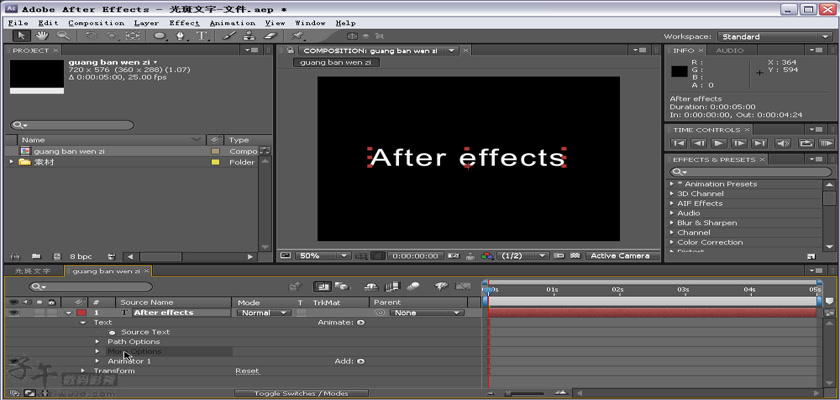Step back one frame

coord(699,144)
